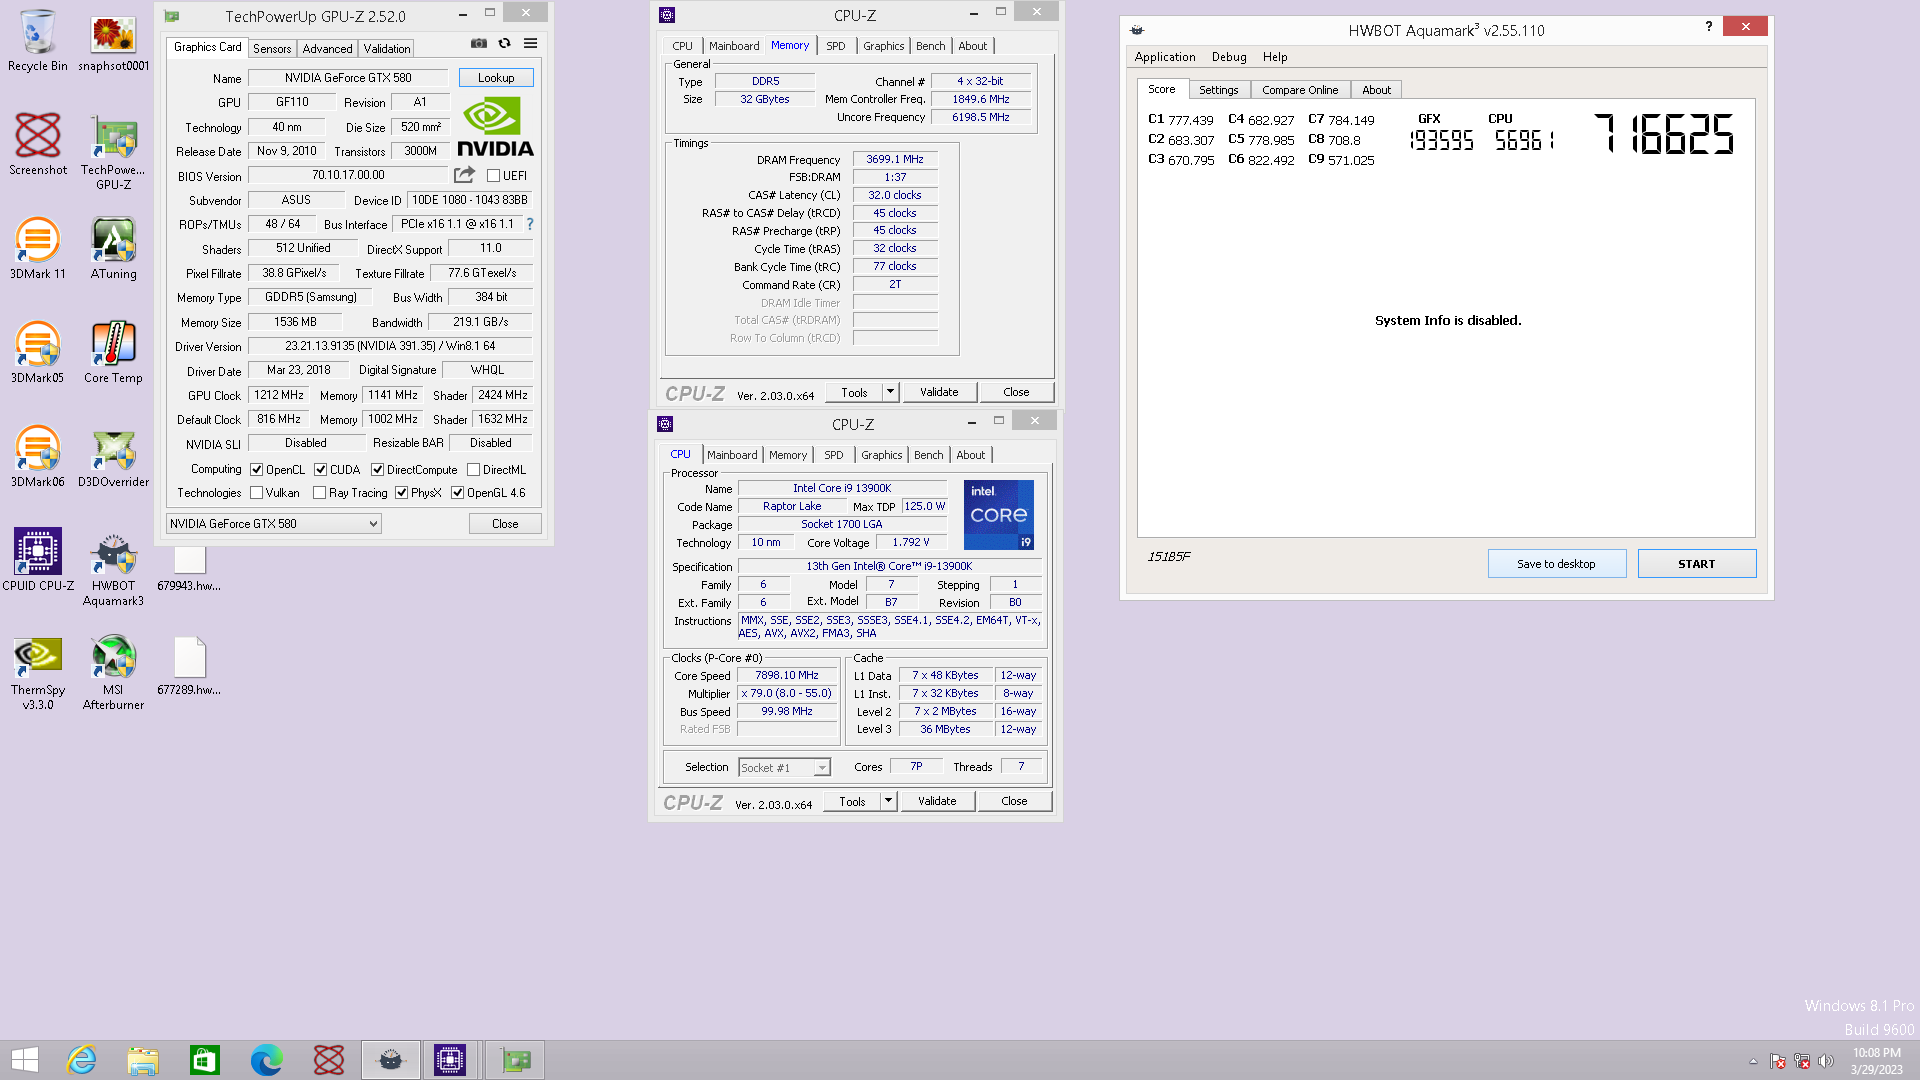Click the DRAM Frequency value 3699.1 MHz
Image resolution: width=1920 pixels, height=1080 pixels.
[x=895, y=159]
